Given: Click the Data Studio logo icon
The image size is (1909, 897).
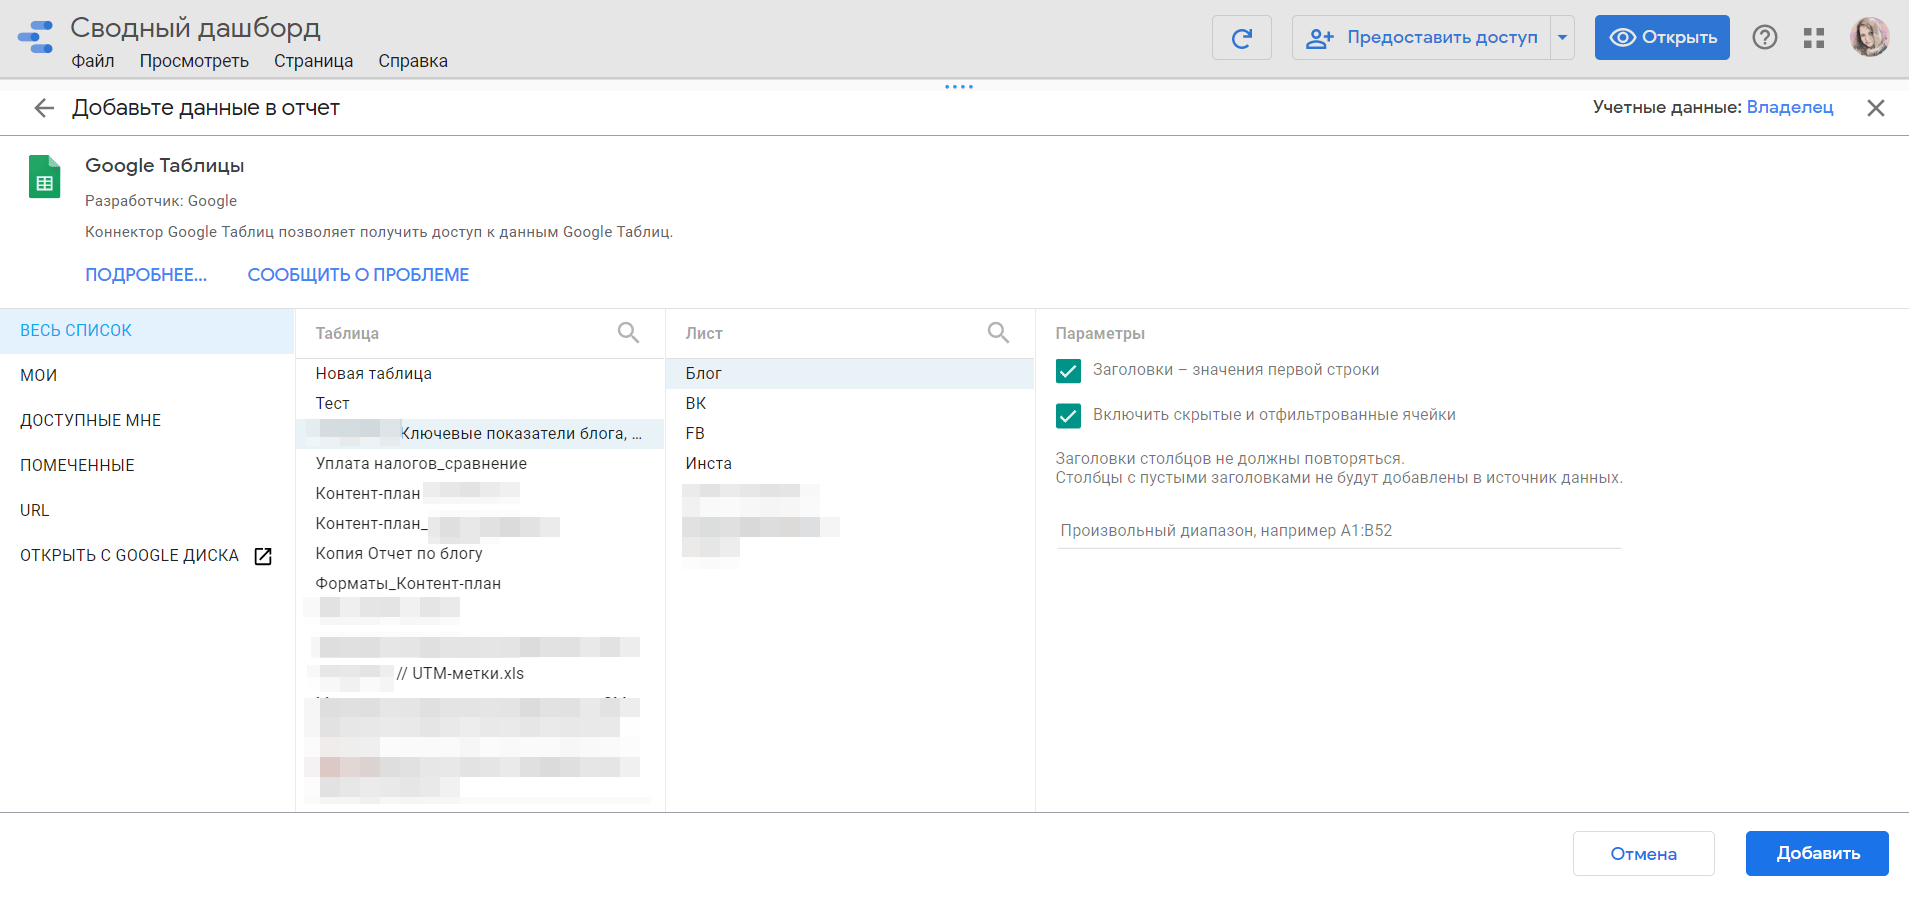Looking at the screenshot, I should [x=36, y=37].
